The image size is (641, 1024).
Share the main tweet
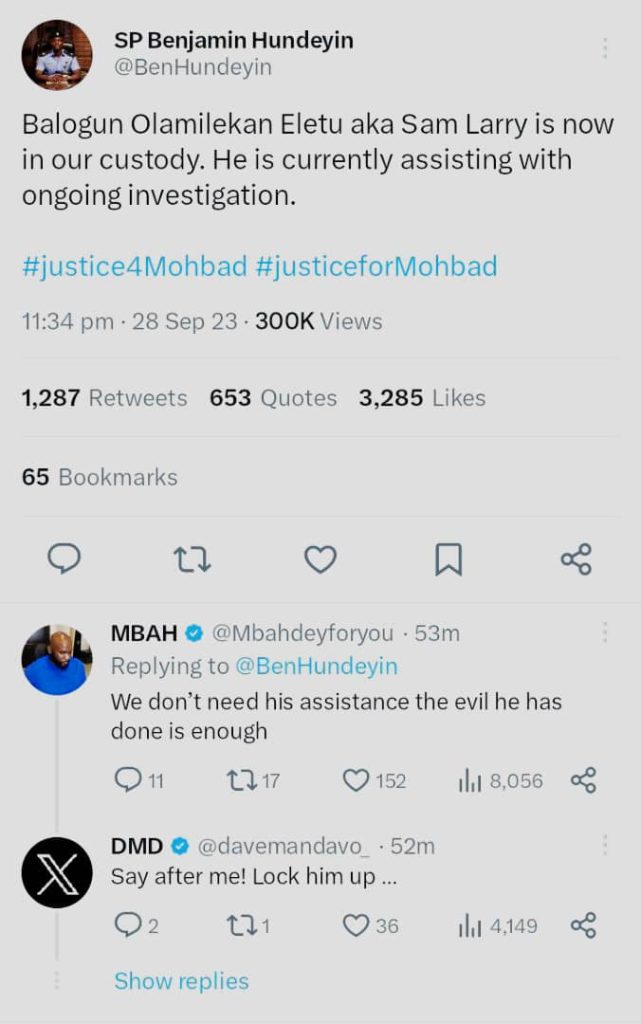coord(576,559)
